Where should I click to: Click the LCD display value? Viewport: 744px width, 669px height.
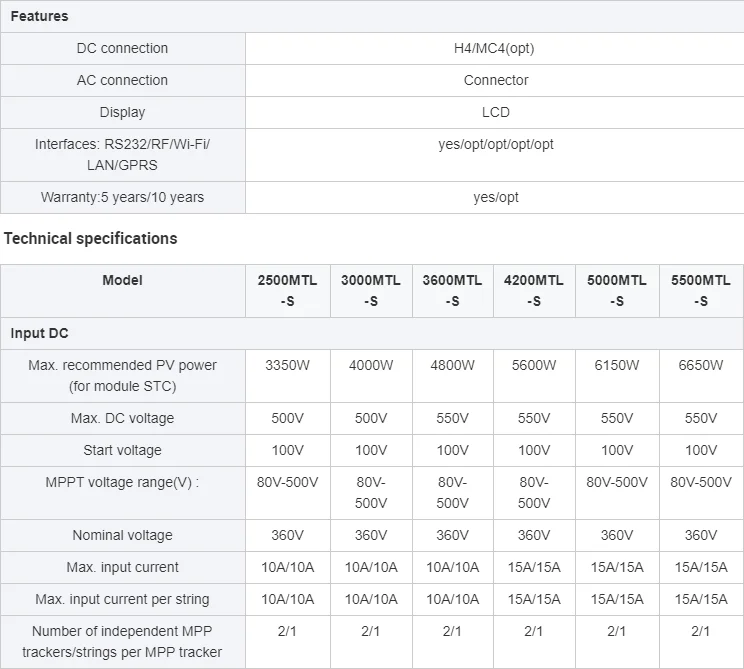[495, 112]
